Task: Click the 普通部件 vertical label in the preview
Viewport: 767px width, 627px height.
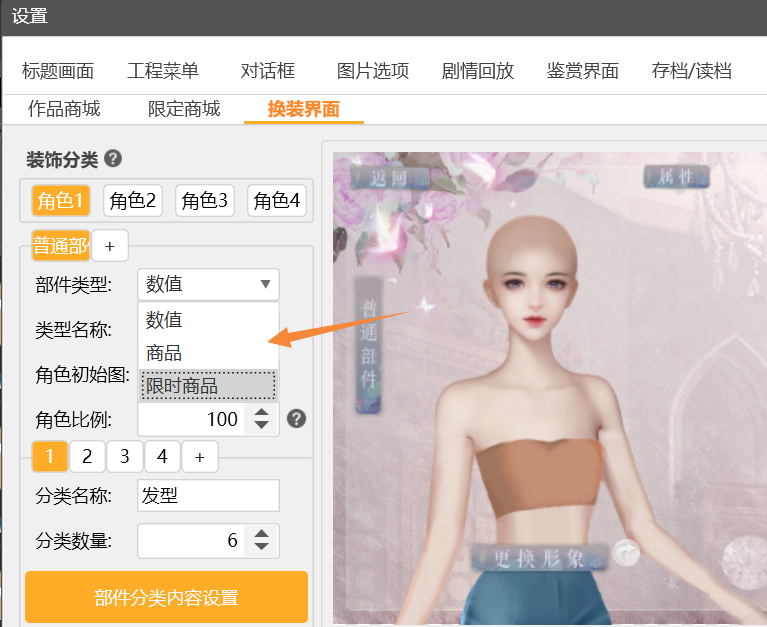Action: [x=368, y=343]
